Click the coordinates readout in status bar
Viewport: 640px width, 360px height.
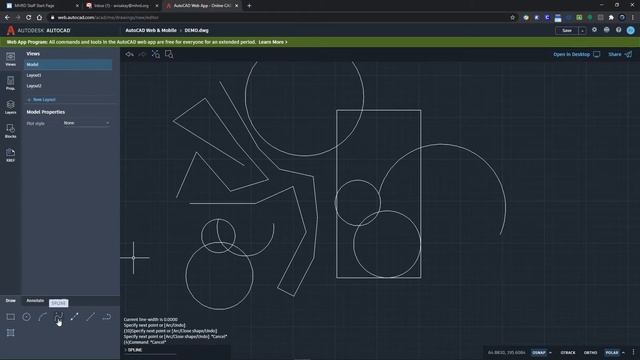click(507, 352)
